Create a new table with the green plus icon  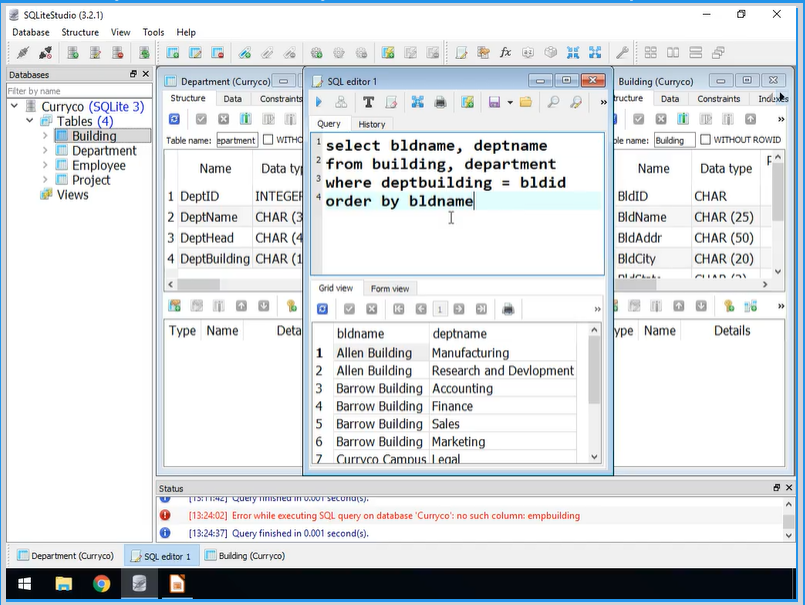[x=175, y=51]
